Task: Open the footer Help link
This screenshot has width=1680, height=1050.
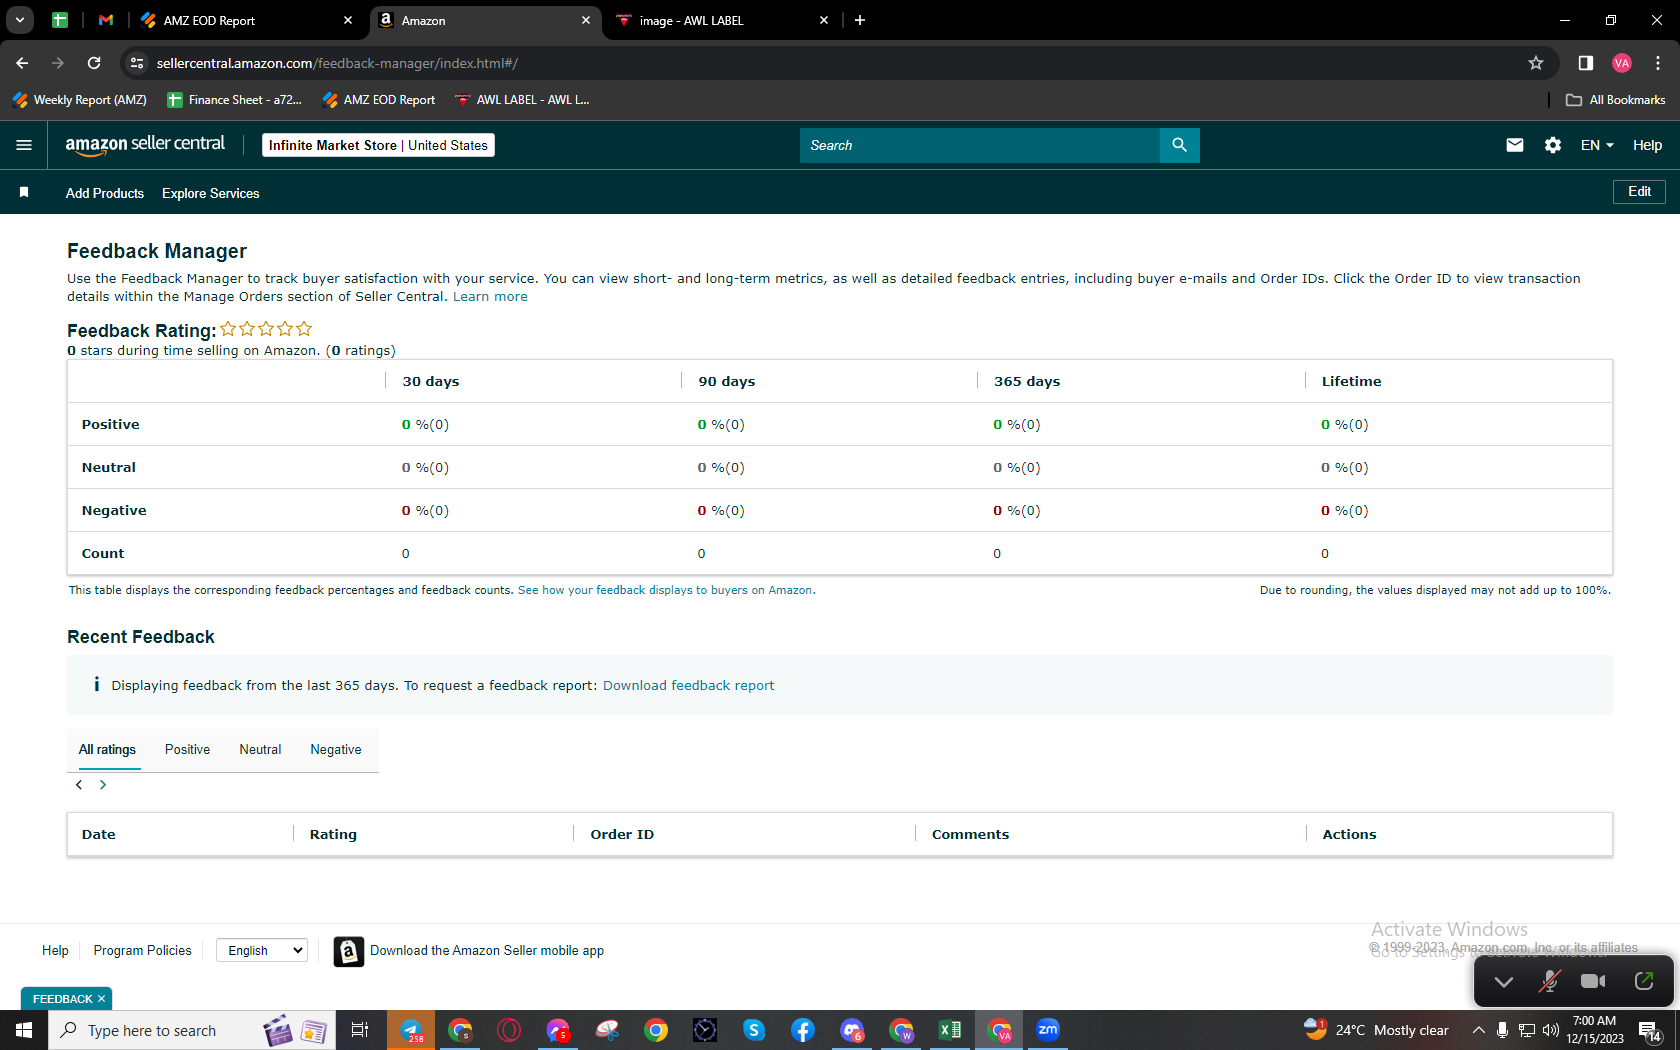Action: [x=55, y=951]
